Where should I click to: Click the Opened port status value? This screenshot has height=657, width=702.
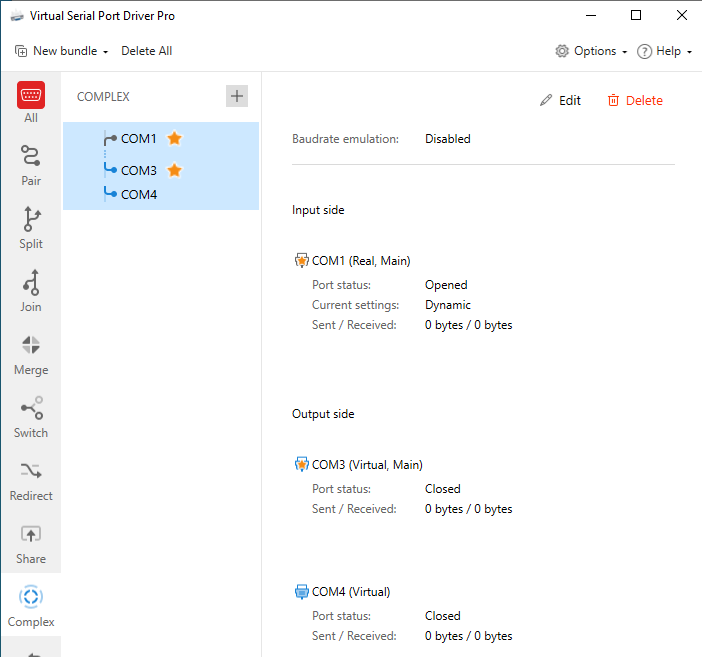tap(446, 285)
